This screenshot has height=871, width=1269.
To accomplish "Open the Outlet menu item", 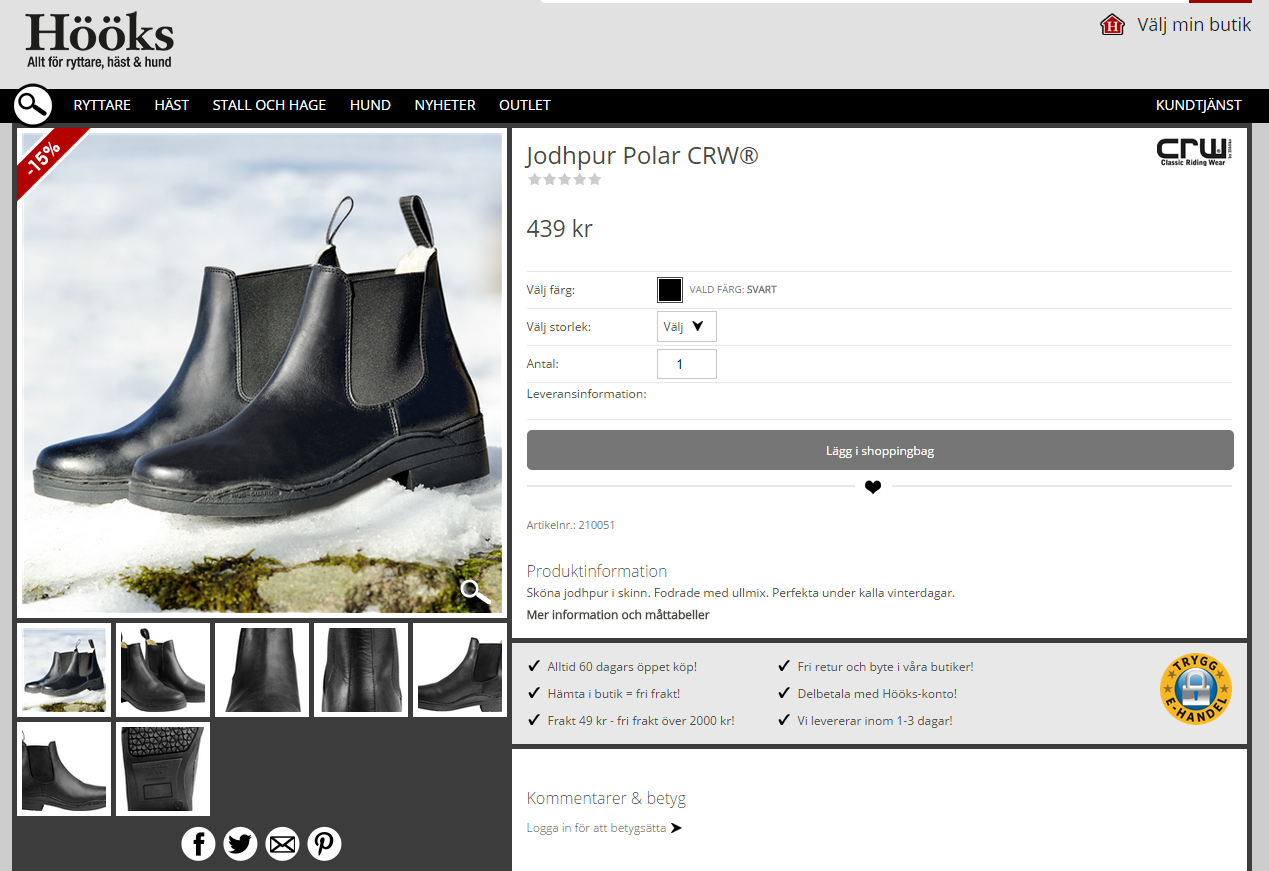I will [x=524, y=105].
